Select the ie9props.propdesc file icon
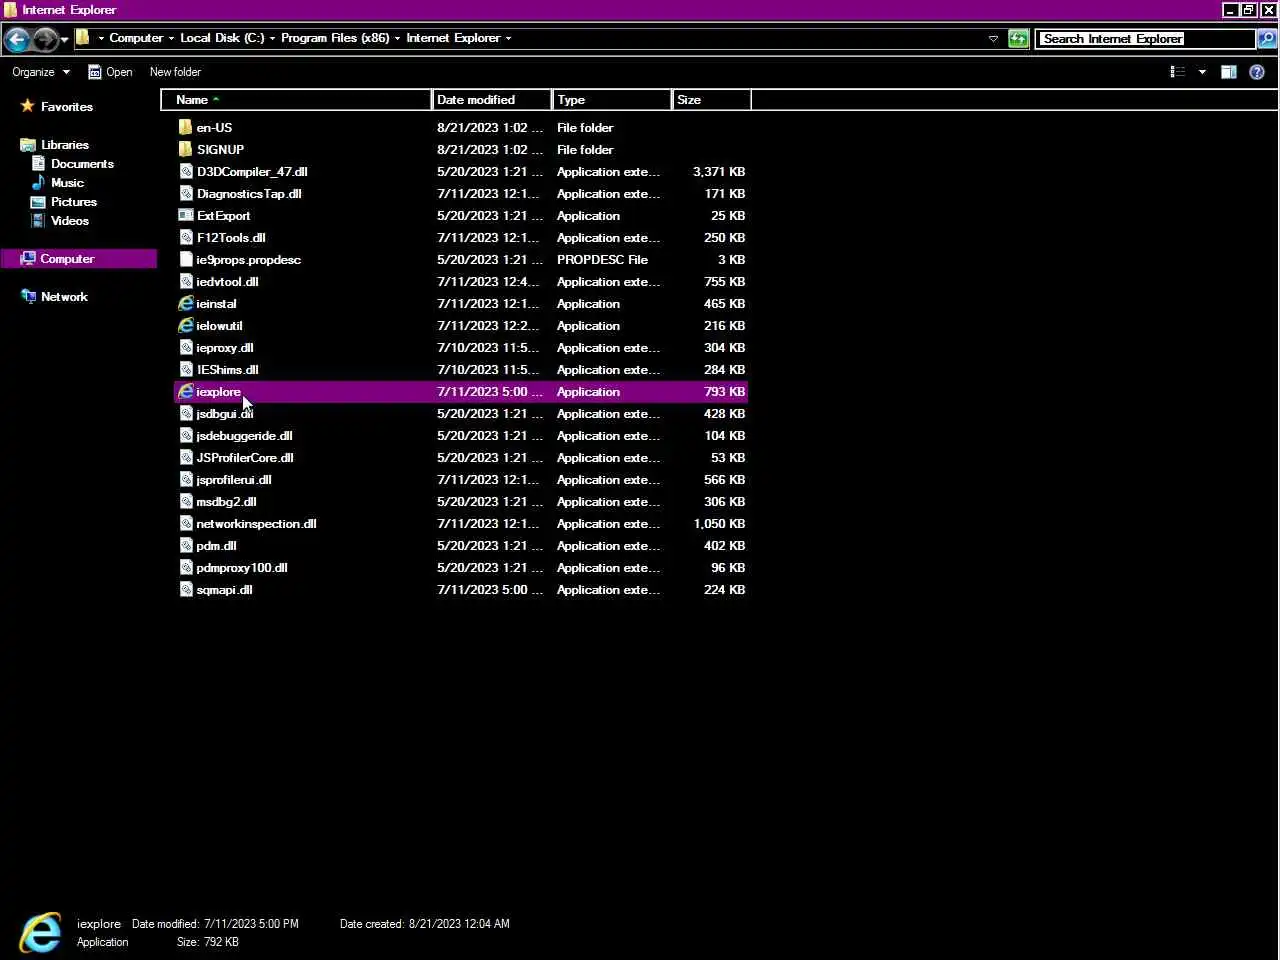Screen dimensions: 1280x960 click(x=186, y=259)
